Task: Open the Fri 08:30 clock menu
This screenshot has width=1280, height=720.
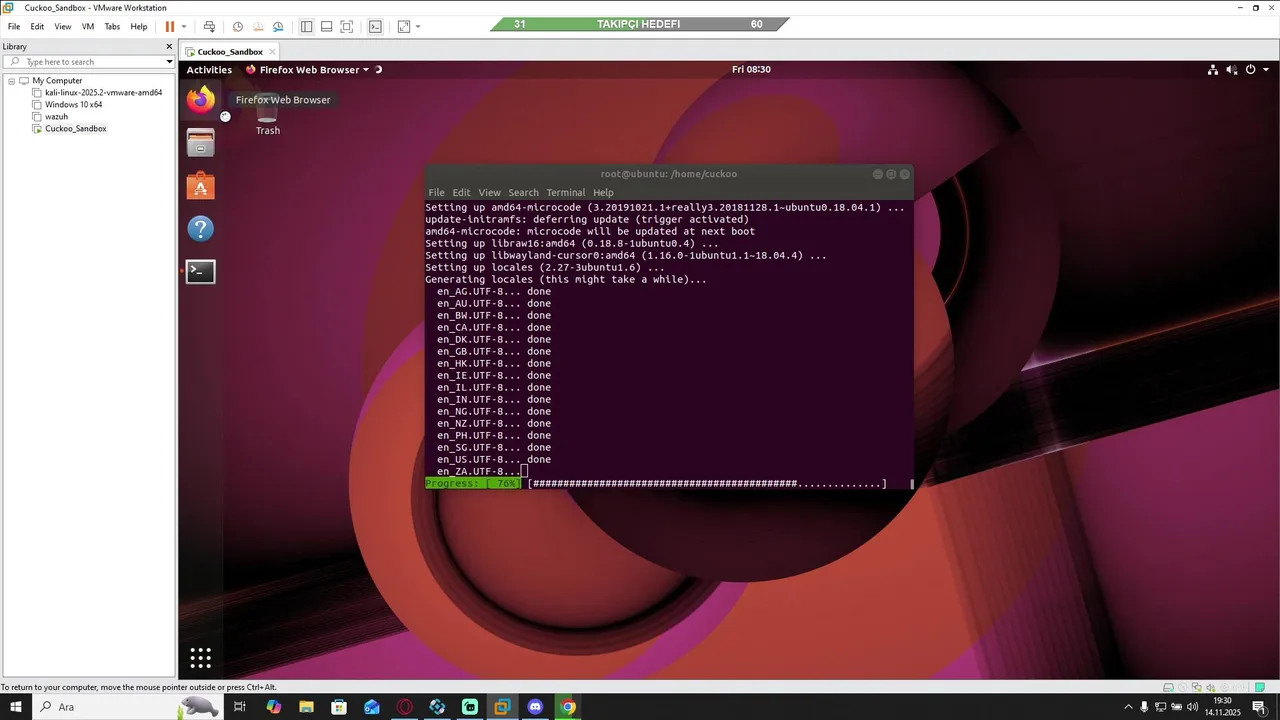Action: pyautogui.click(x=751, y=70)
